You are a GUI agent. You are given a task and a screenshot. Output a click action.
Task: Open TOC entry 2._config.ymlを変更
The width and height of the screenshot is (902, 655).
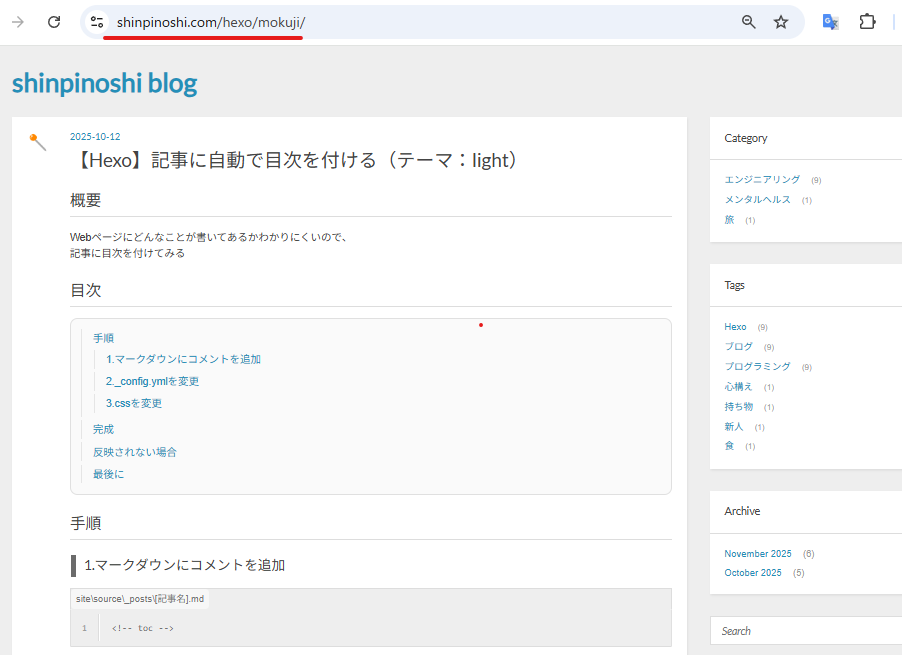153,381
